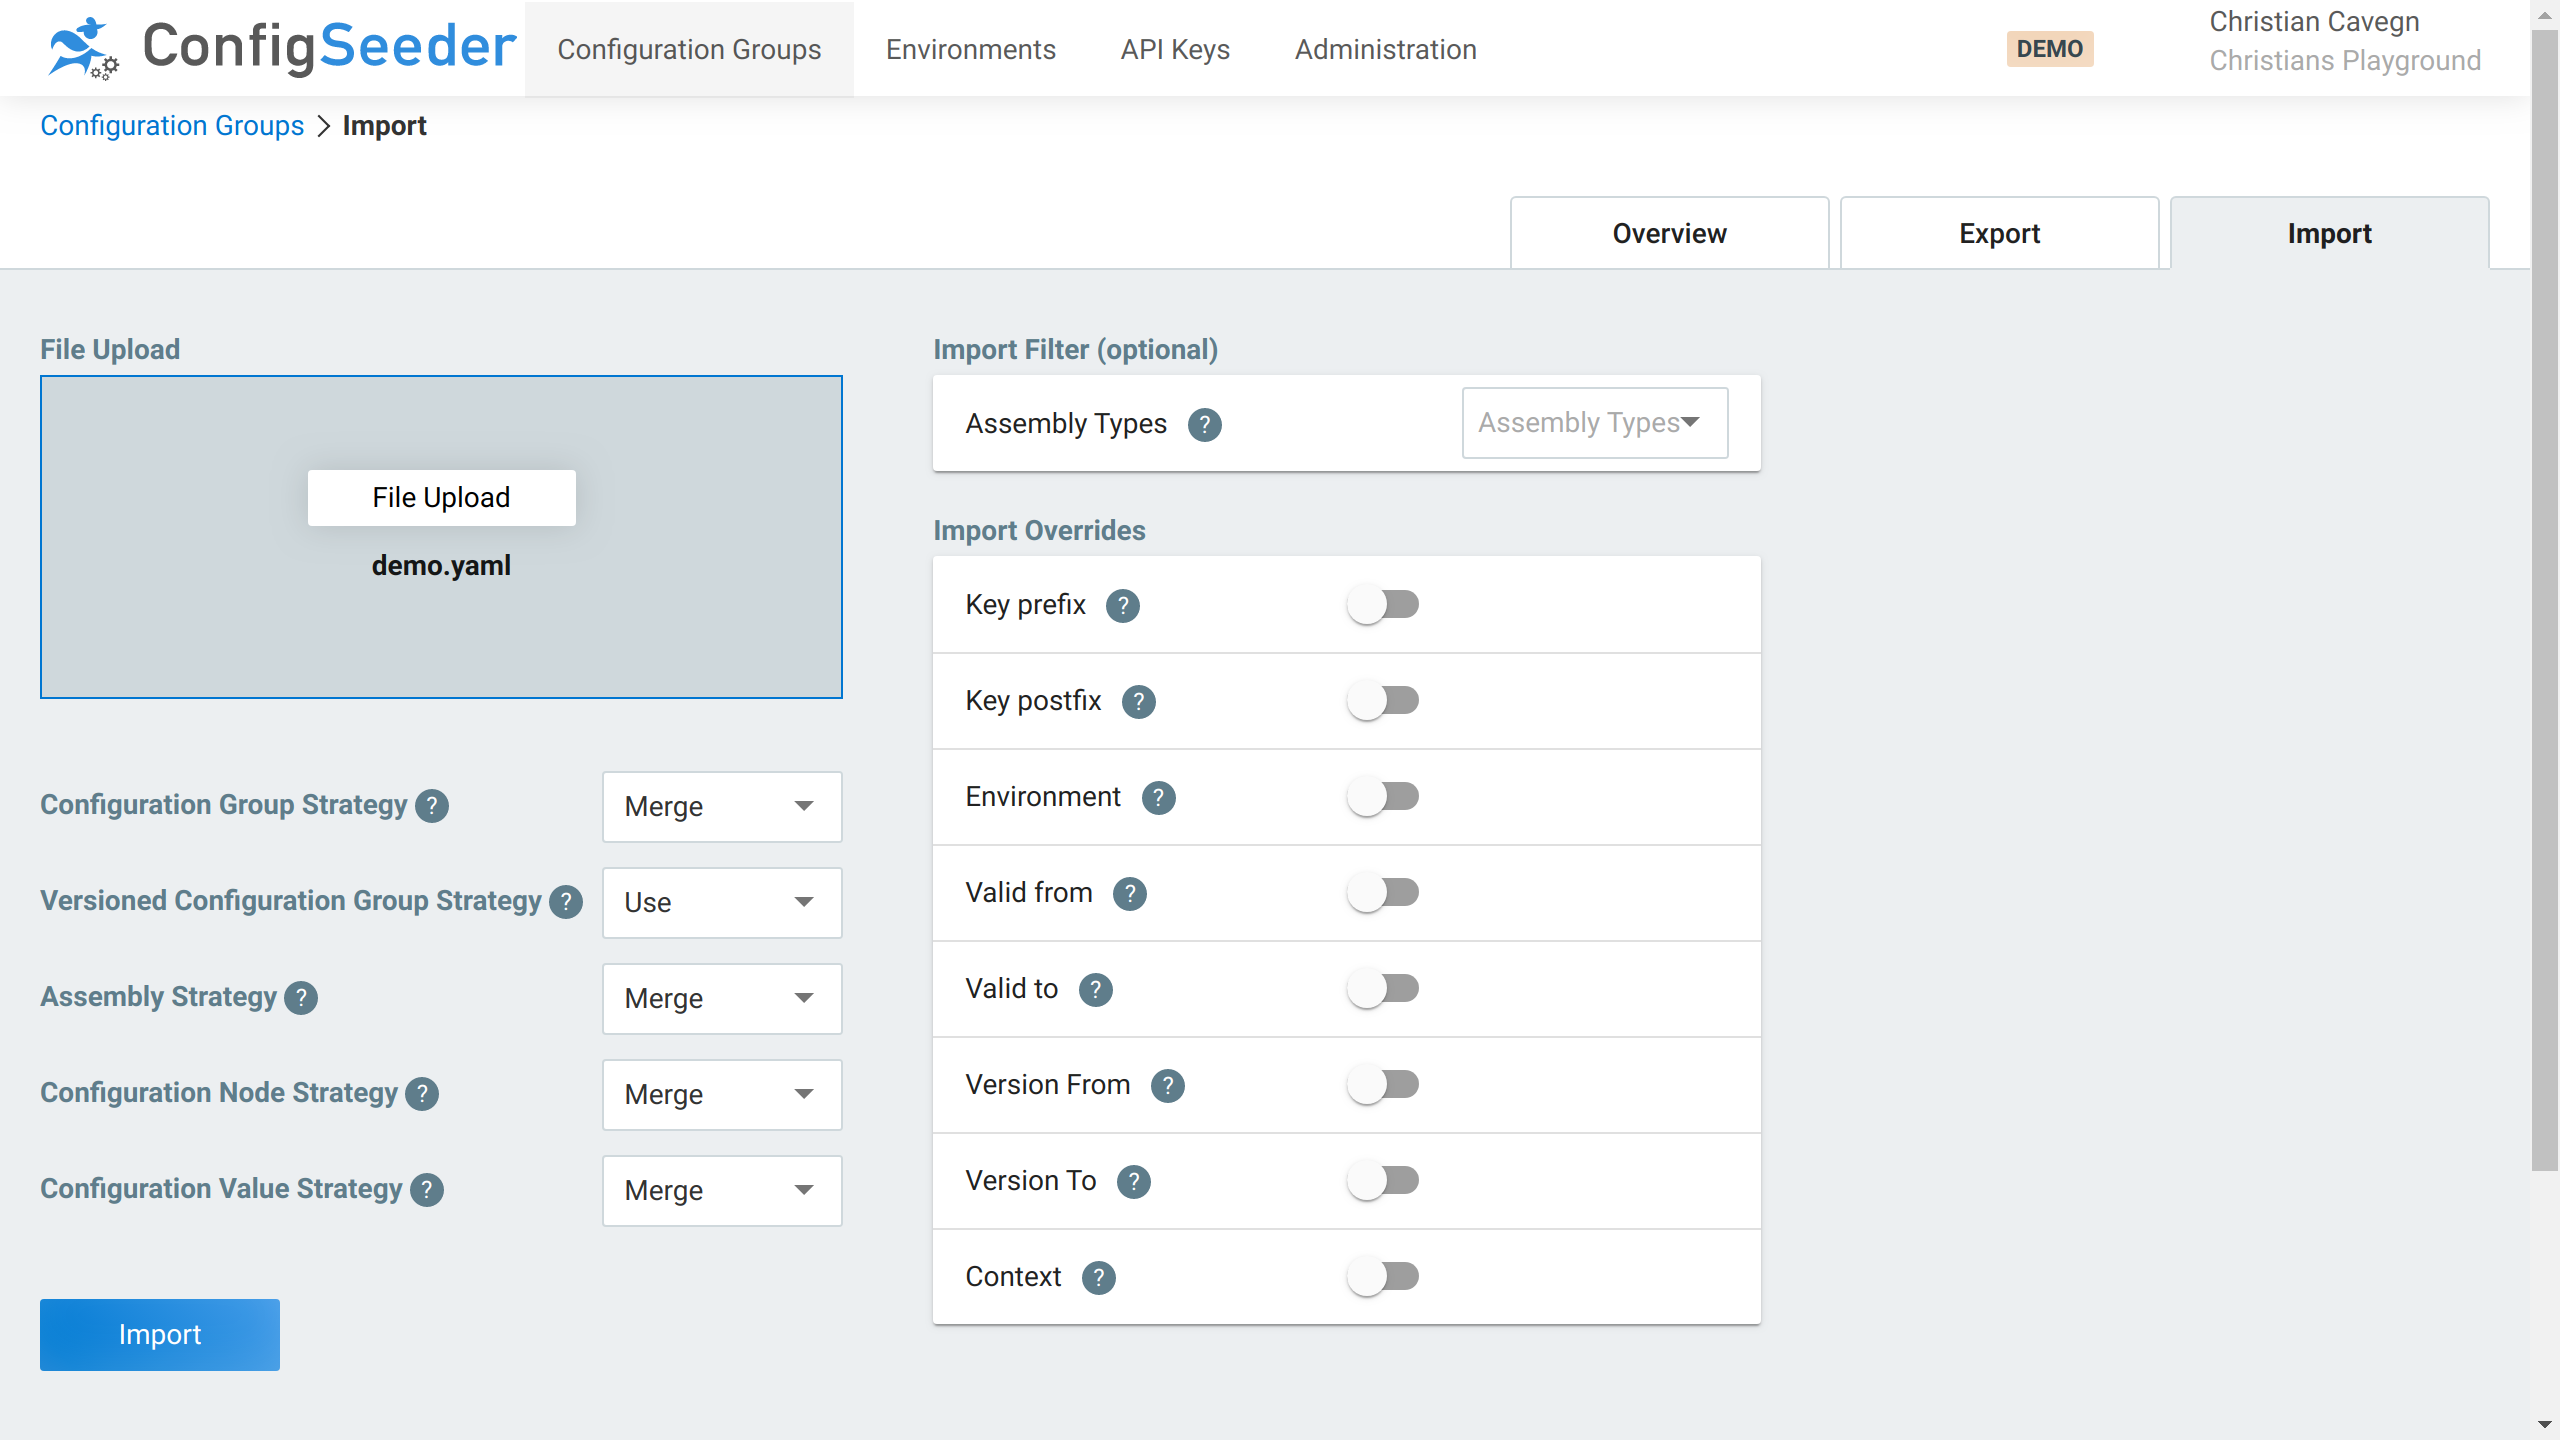Expand the Configuration Group Strategy dropdown
The height and width of the screenshot is (1440, 2560).
coord(721,807)
